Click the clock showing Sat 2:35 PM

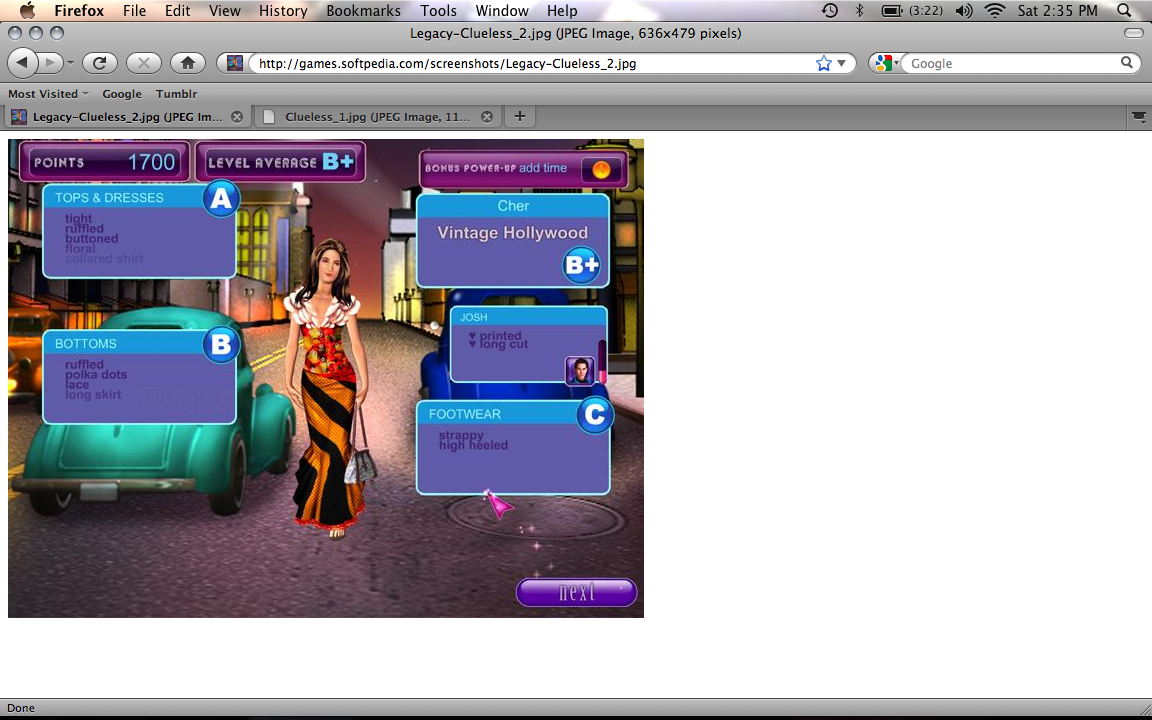point(1058,11)
